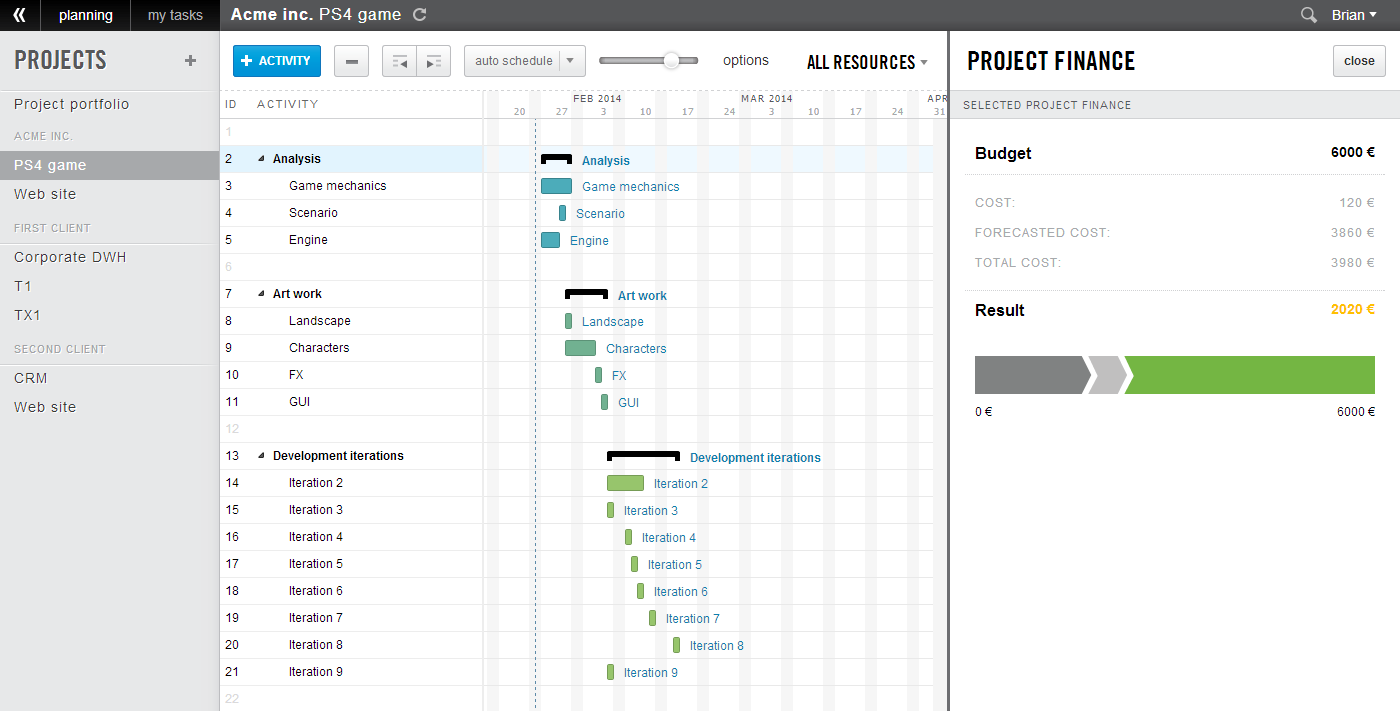The image size is (1400, 711).
Task: Collapse the sidebar with double-chevron icon
Action: (20, 15)
